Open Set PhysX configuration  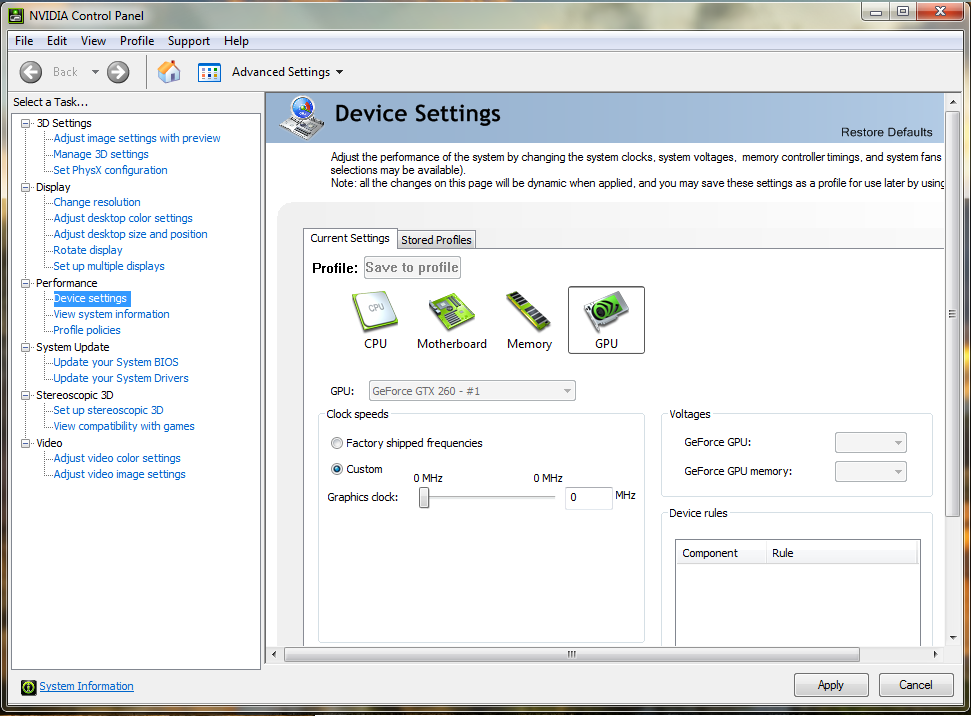110,170
